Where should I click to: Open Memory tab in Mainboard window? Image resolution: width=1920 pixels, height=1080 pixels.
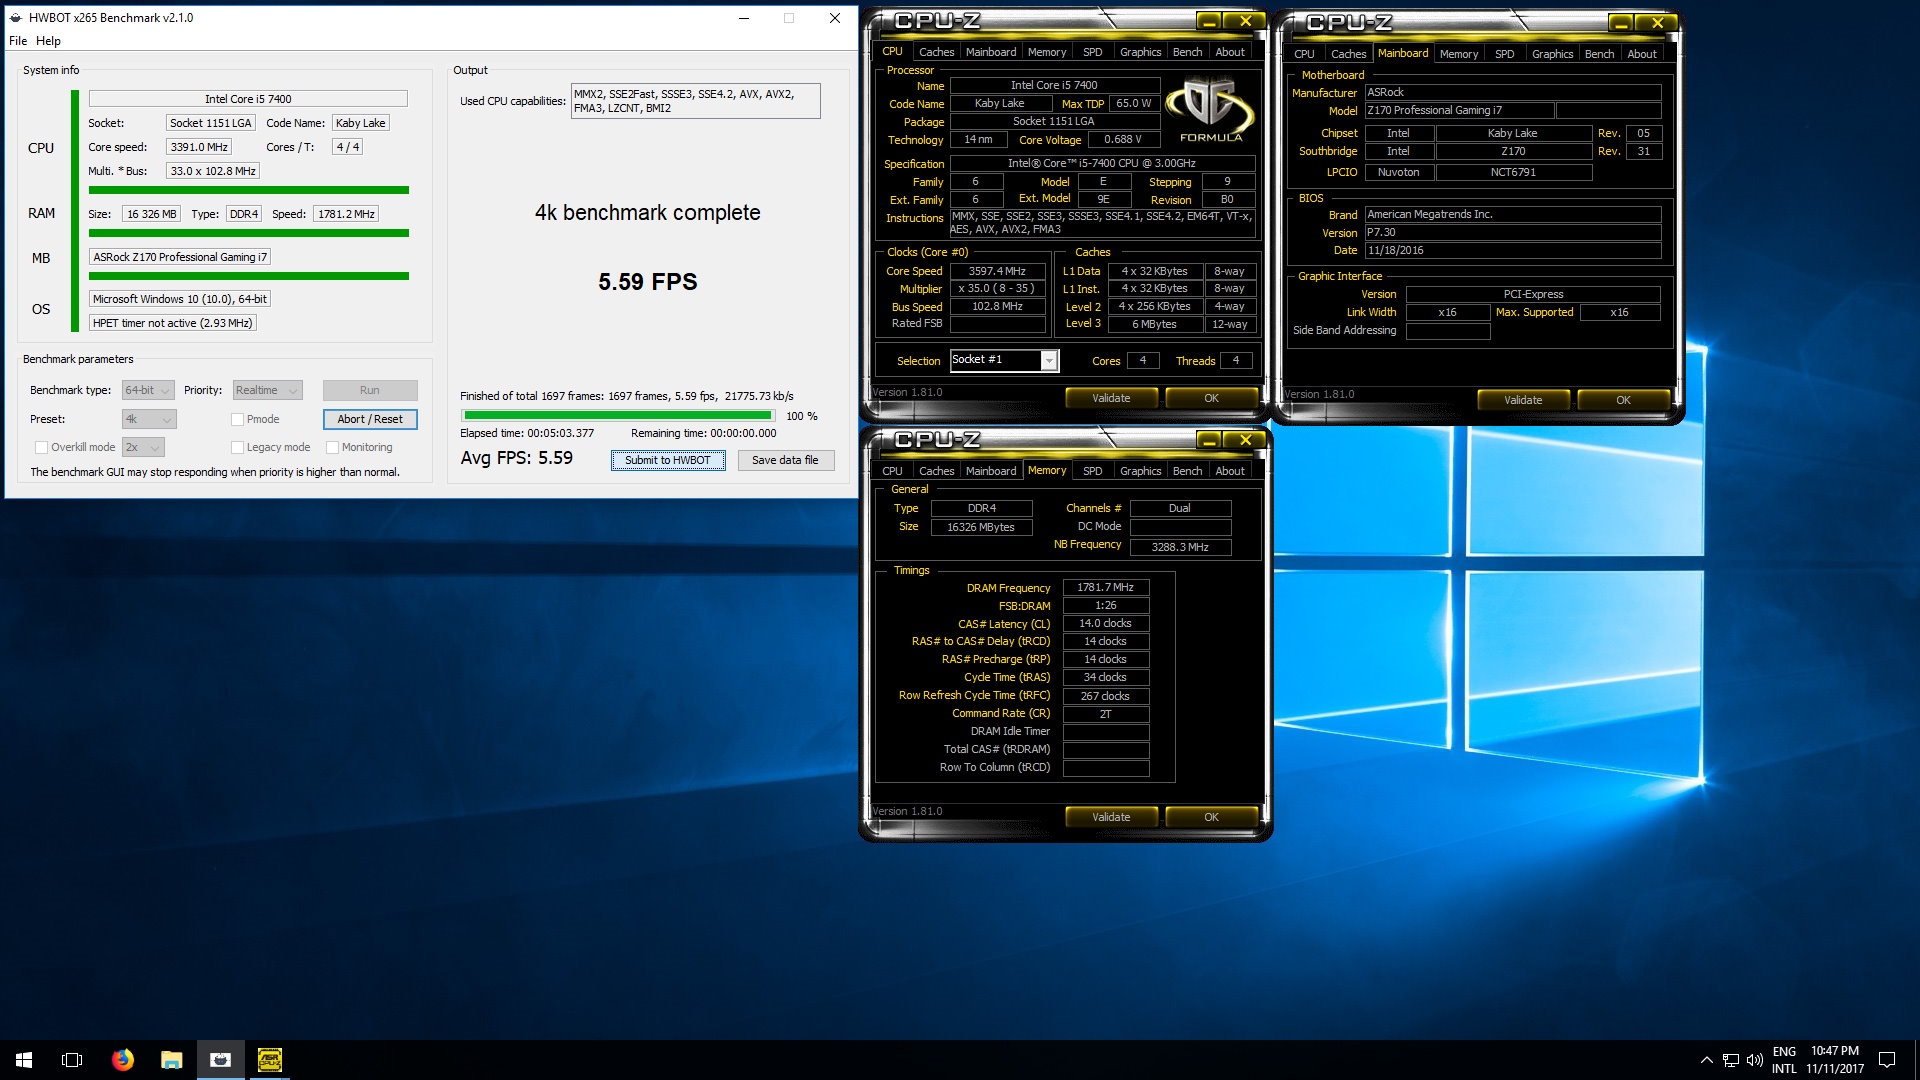(1459, 54)
